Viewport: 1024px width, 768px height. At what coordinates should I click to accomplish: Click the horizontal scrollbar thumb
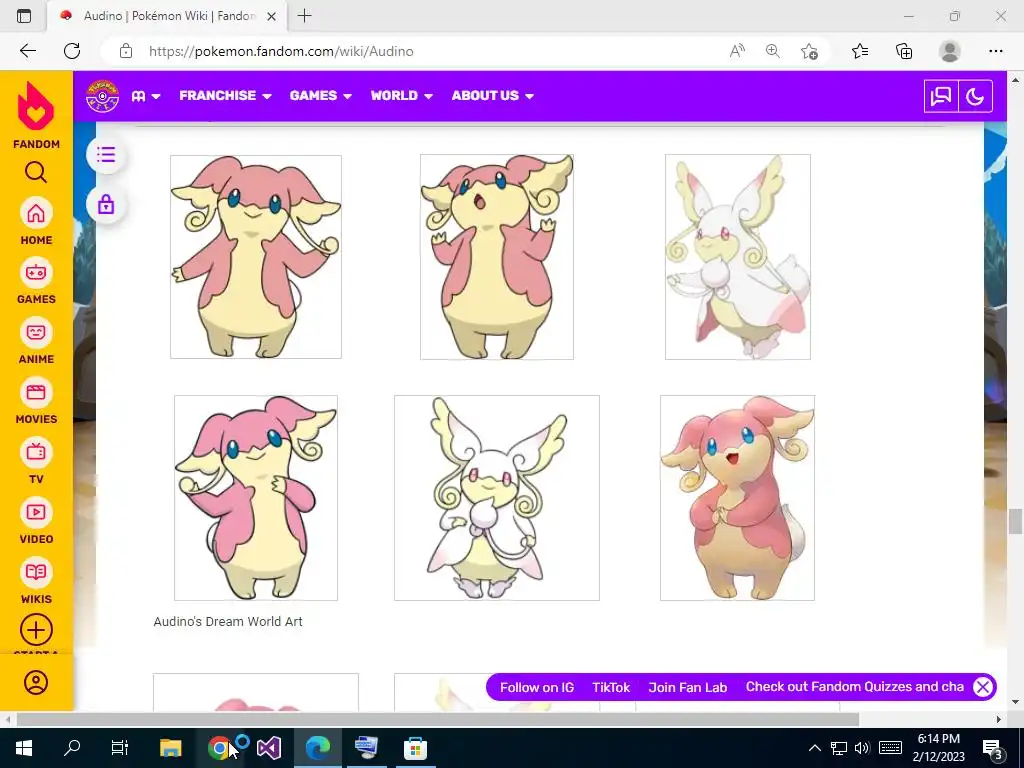tap(438, 719)
